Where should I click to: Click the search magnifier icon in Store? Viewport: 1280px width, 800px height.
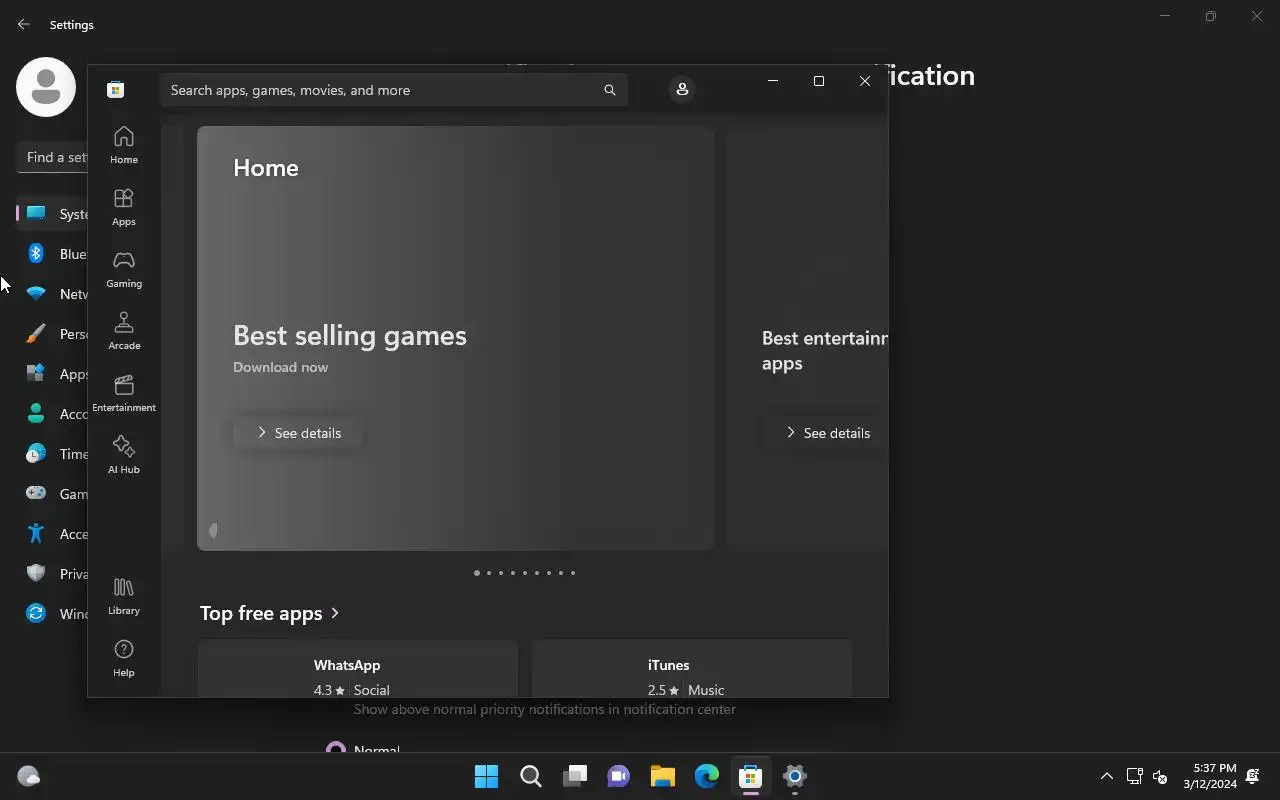(x=610, y=90)
